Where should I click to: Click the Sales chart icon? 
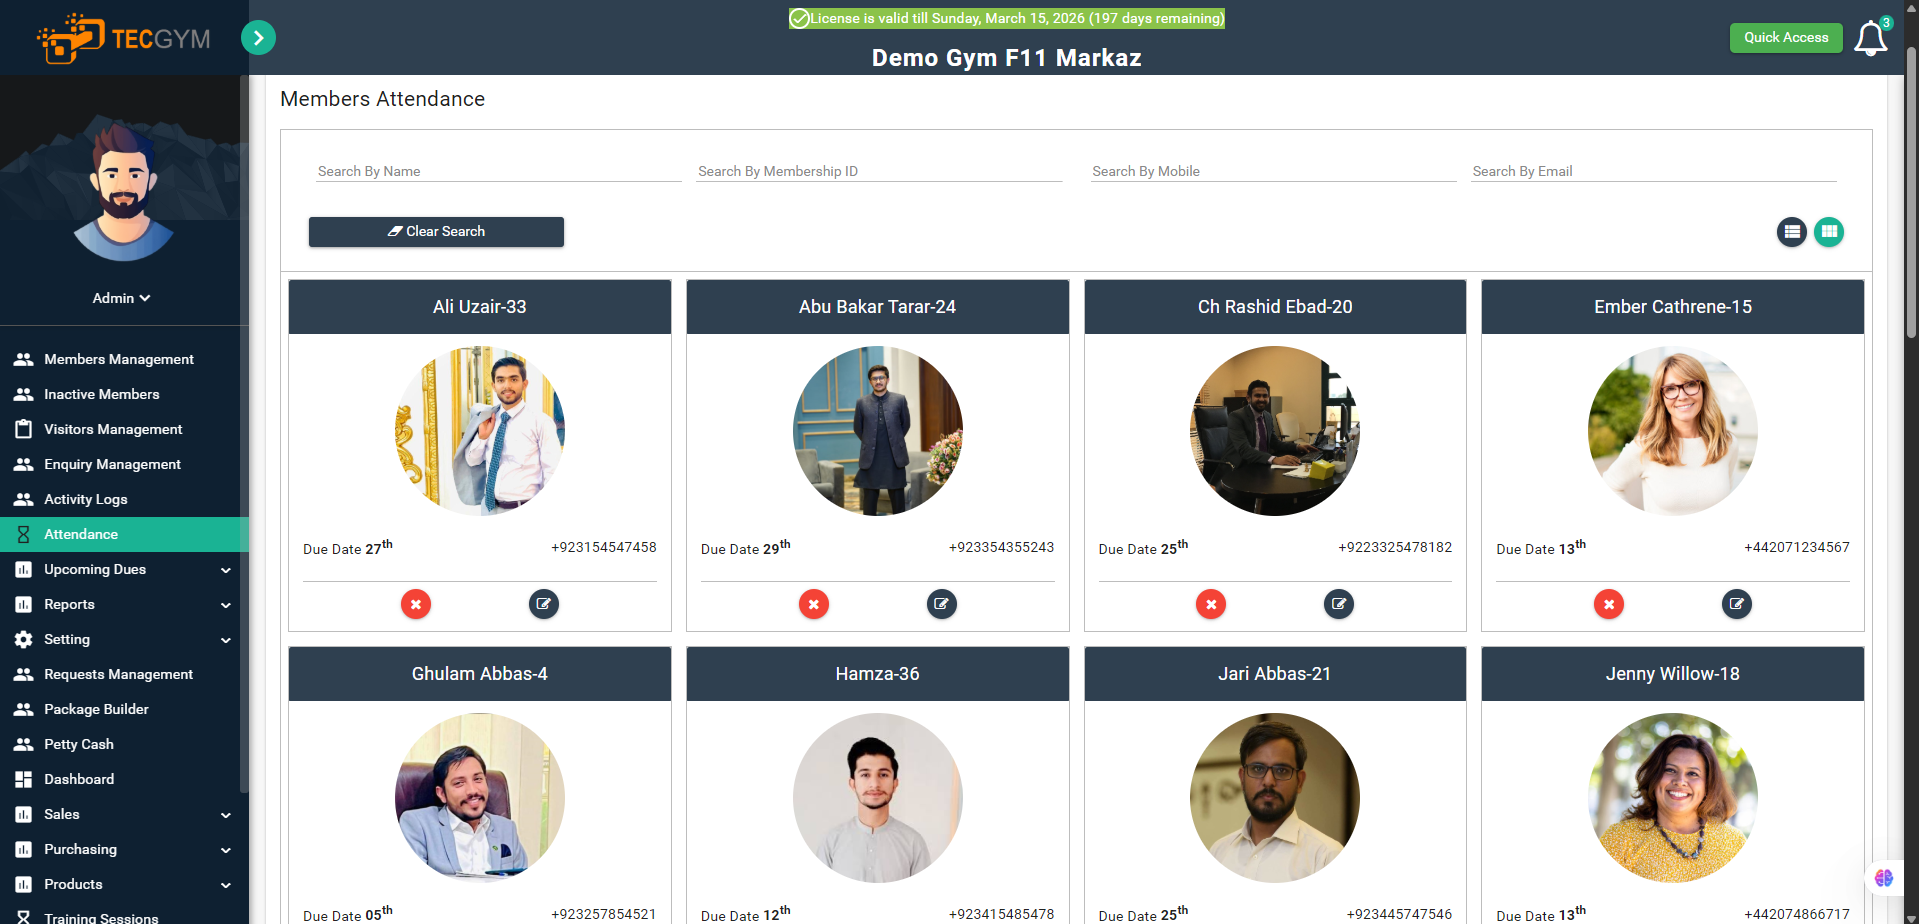tap(24, 814)
